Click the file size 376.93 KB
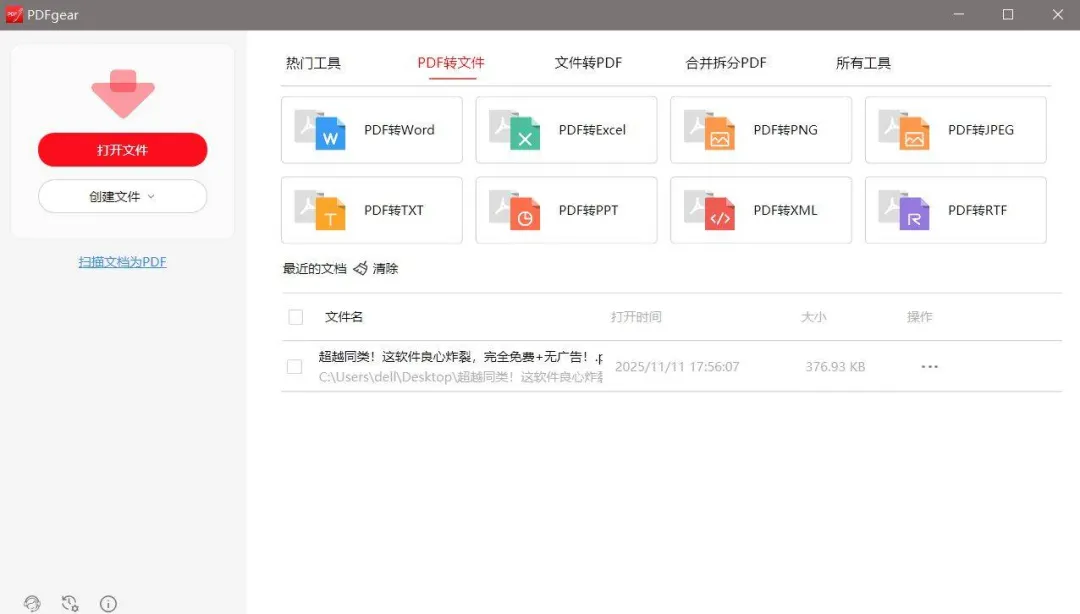This screenshot has width=1080, height=614. pos(835,367)
